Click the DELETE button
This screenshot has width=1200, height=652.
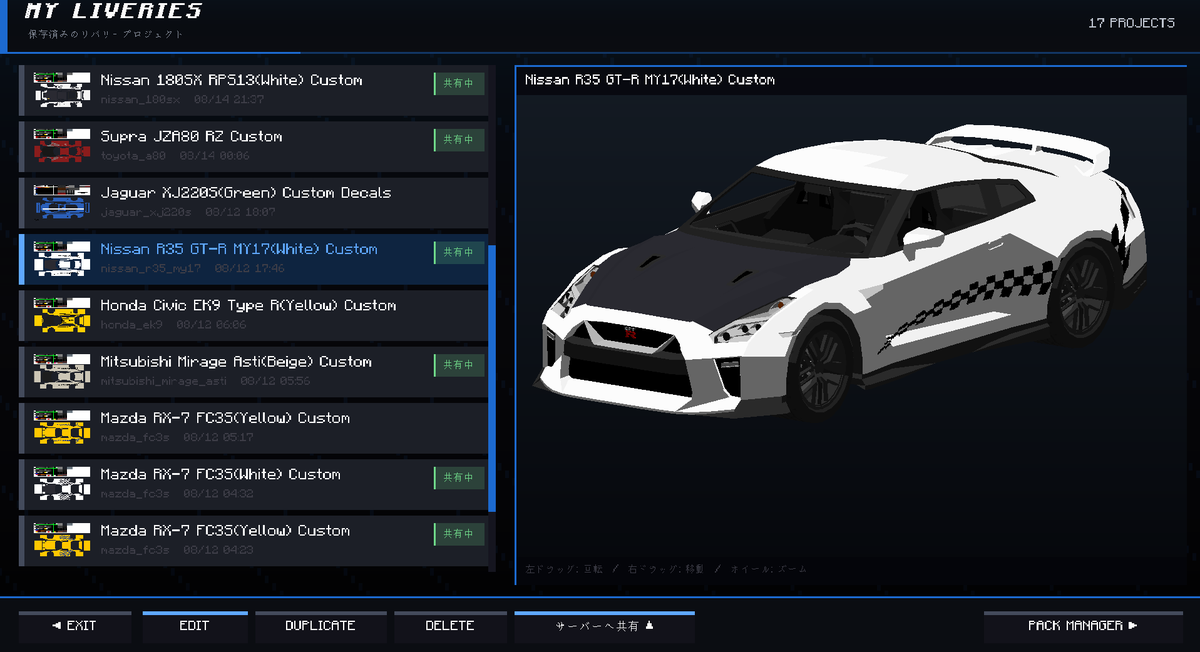[x=450, y=626]
